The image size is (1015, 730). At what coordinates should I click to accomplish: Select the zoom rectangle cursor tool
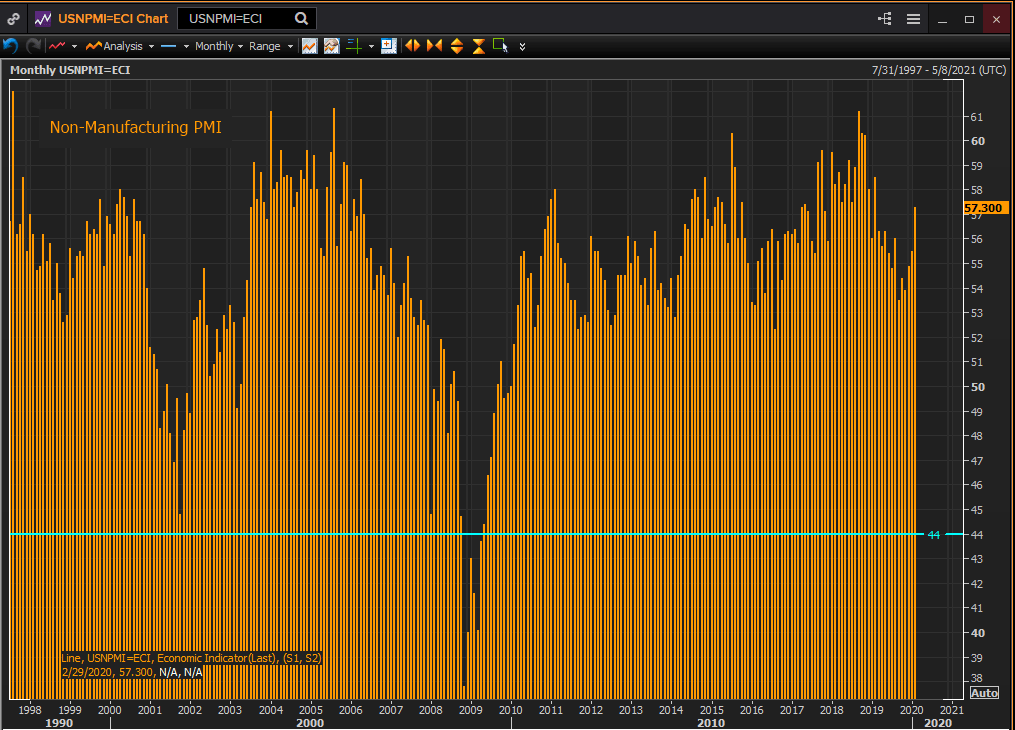pyautogui.click(x=500, y=46)
